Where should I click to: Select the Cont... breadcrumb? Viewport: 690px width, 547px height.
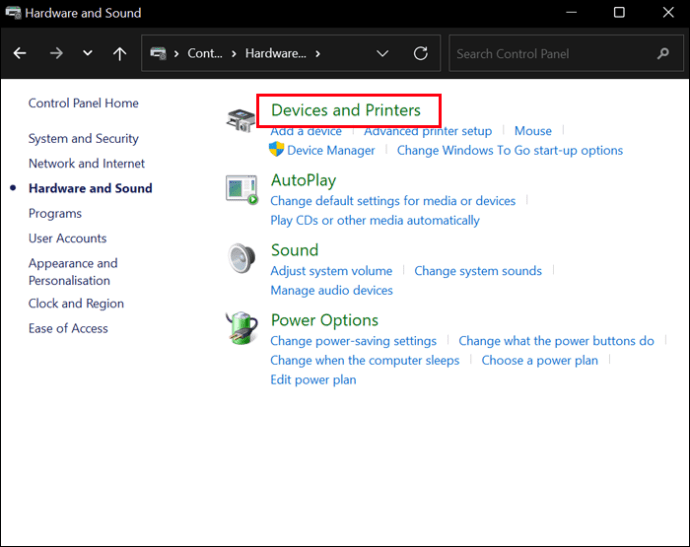[x=205, y=53]
